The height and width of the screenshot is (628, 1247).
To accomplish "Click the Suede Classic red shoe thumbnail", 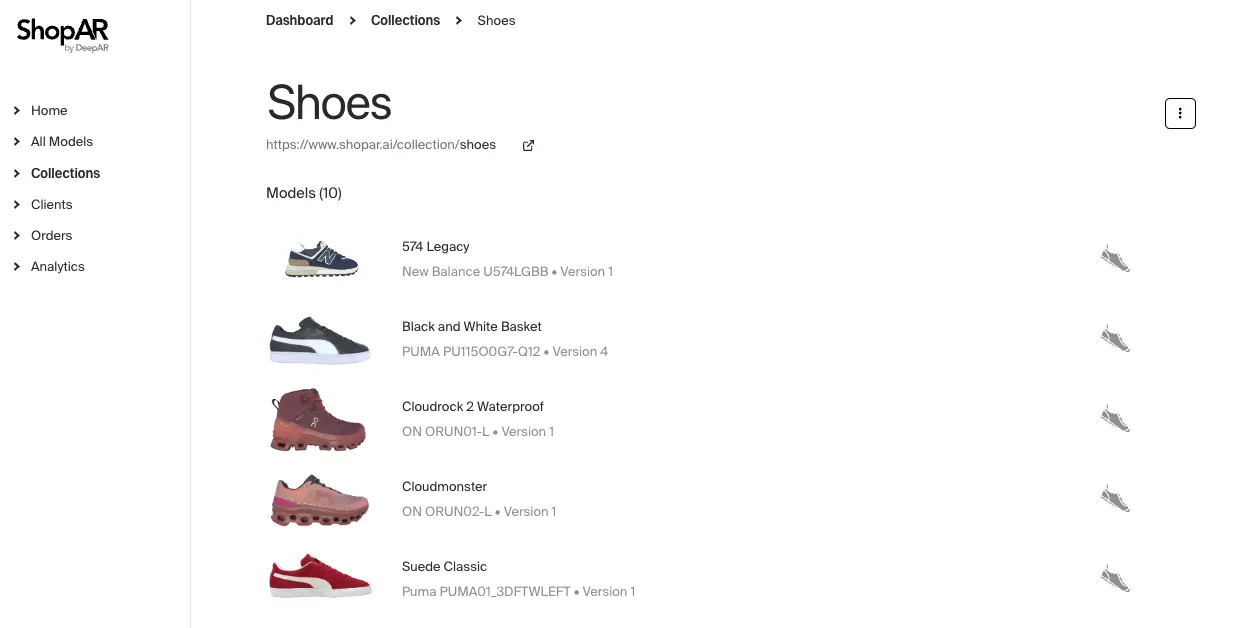I will tap(320, 577).
